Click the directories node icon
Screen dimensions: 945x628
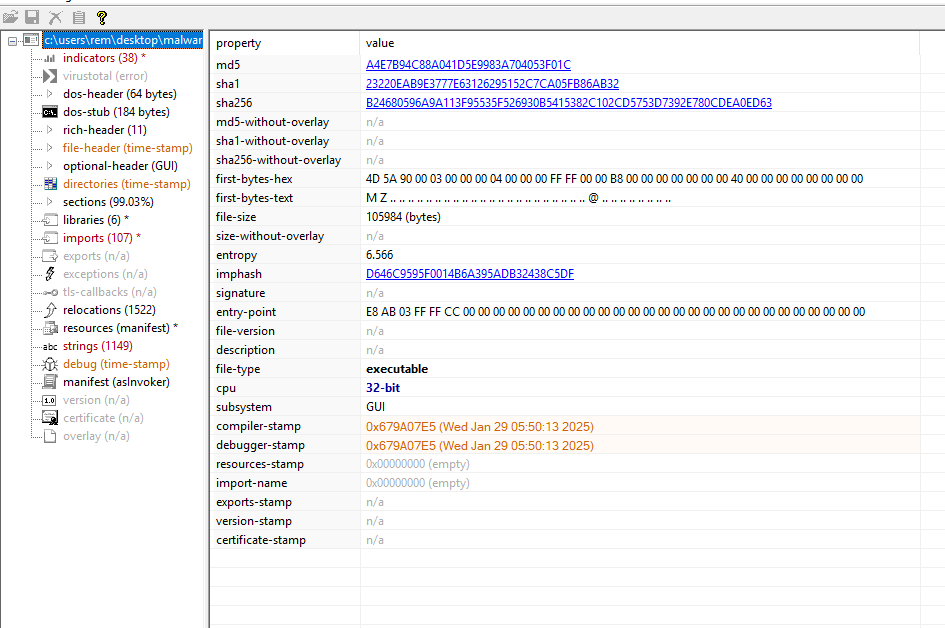(51, 184)
